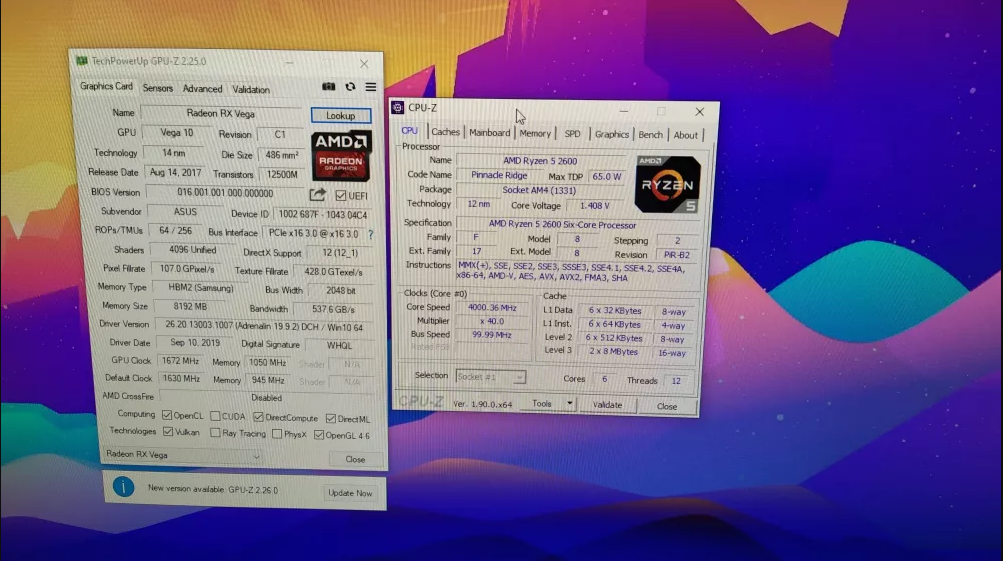This screenshot has width=1003, height=561.
Task: Open the CPU-Z Graphics tab
Action: coord(612,134)
